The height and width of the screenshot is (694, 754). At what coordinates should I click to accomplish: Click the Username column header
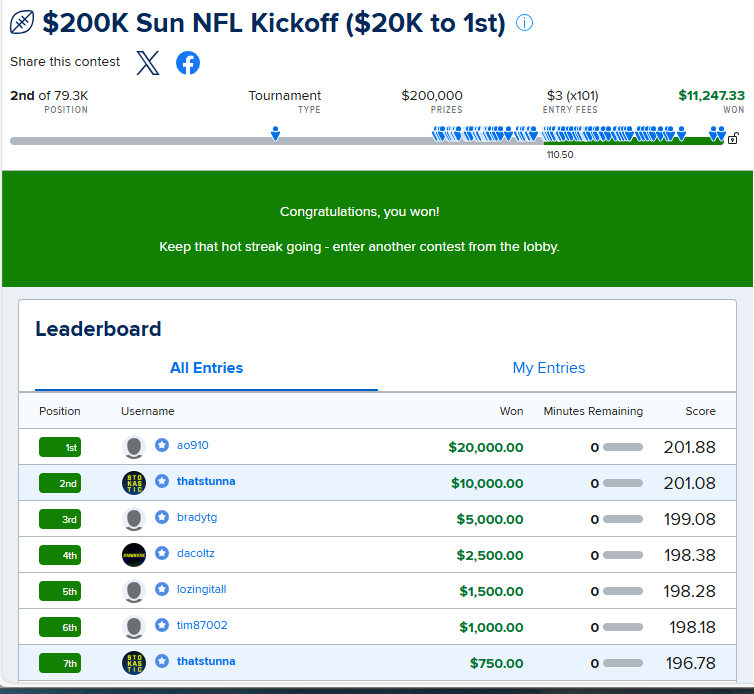(x=148, y=411)
